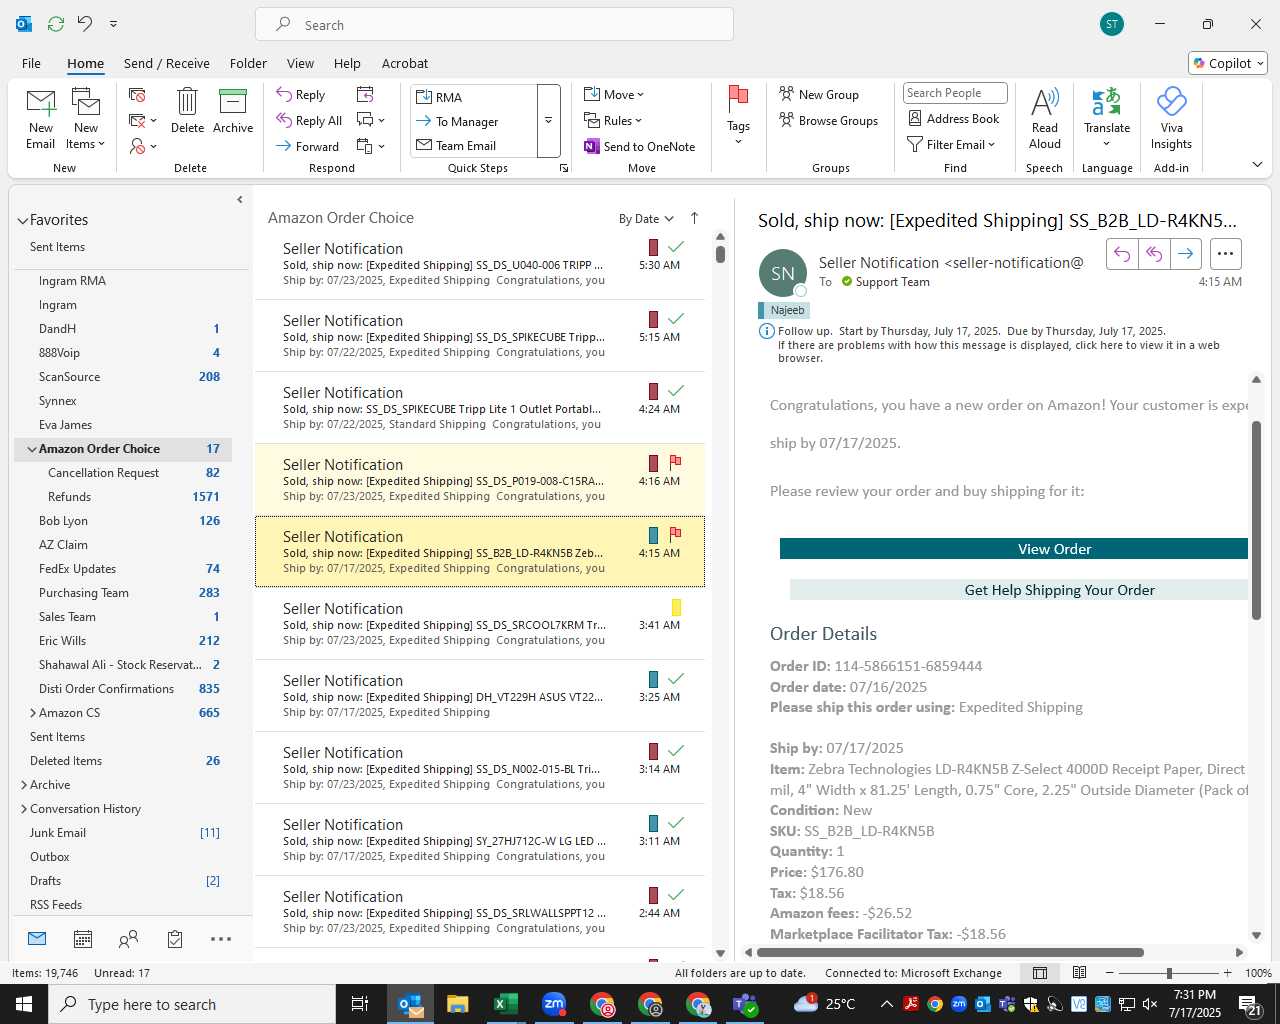Open Zoom from the taskbar
The image size is (1280, 1024).
coord(554,1004)
